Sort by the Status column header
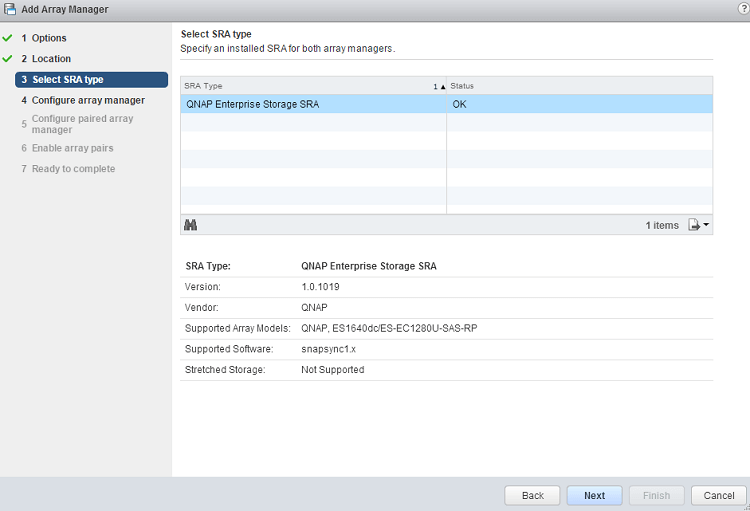This screenshot has width=750, height=511. pyautogui.click(x=578, y=86)
